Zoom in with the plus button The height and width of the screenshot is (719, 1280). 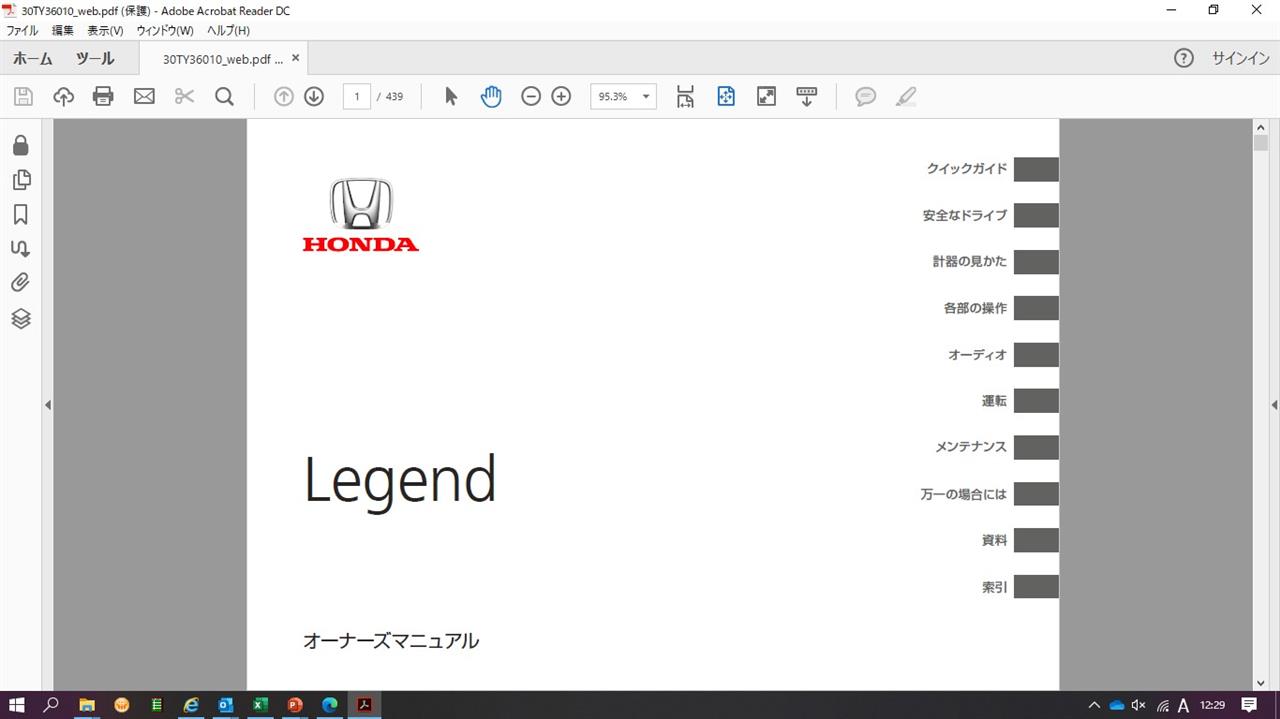click(561, 97)
